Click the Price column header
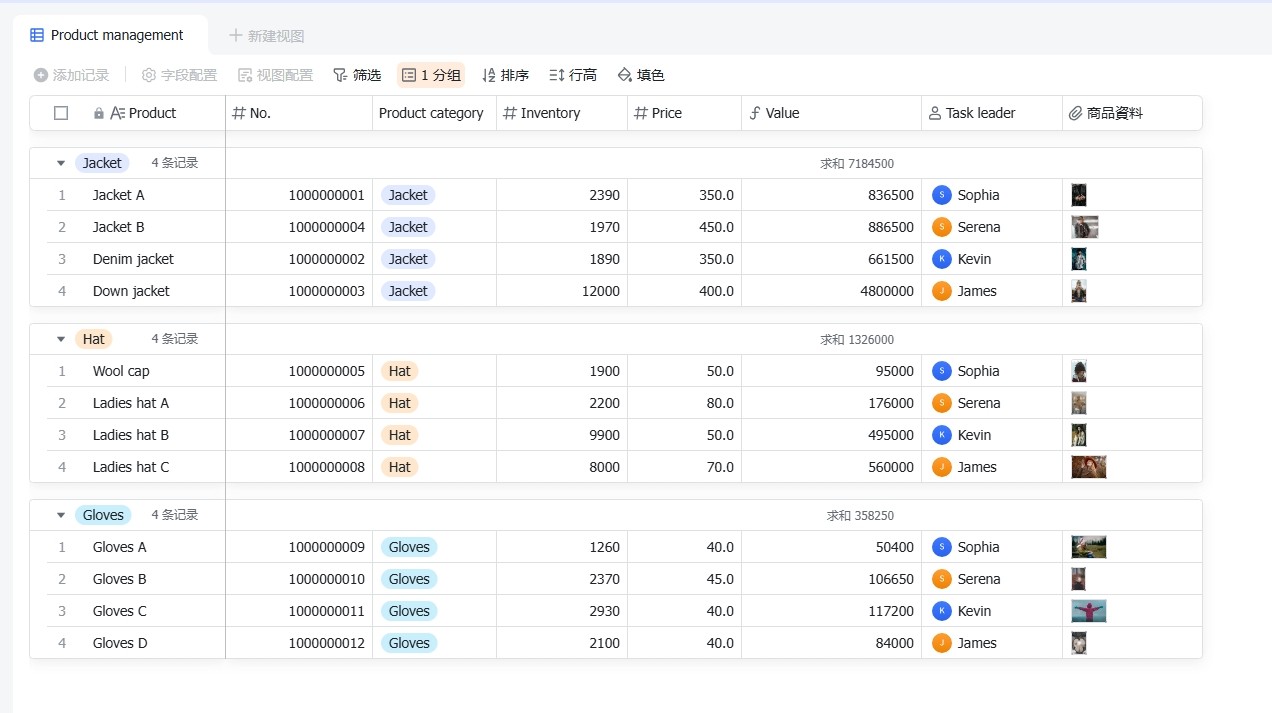The image size is (1272, 713). point(685,113)
